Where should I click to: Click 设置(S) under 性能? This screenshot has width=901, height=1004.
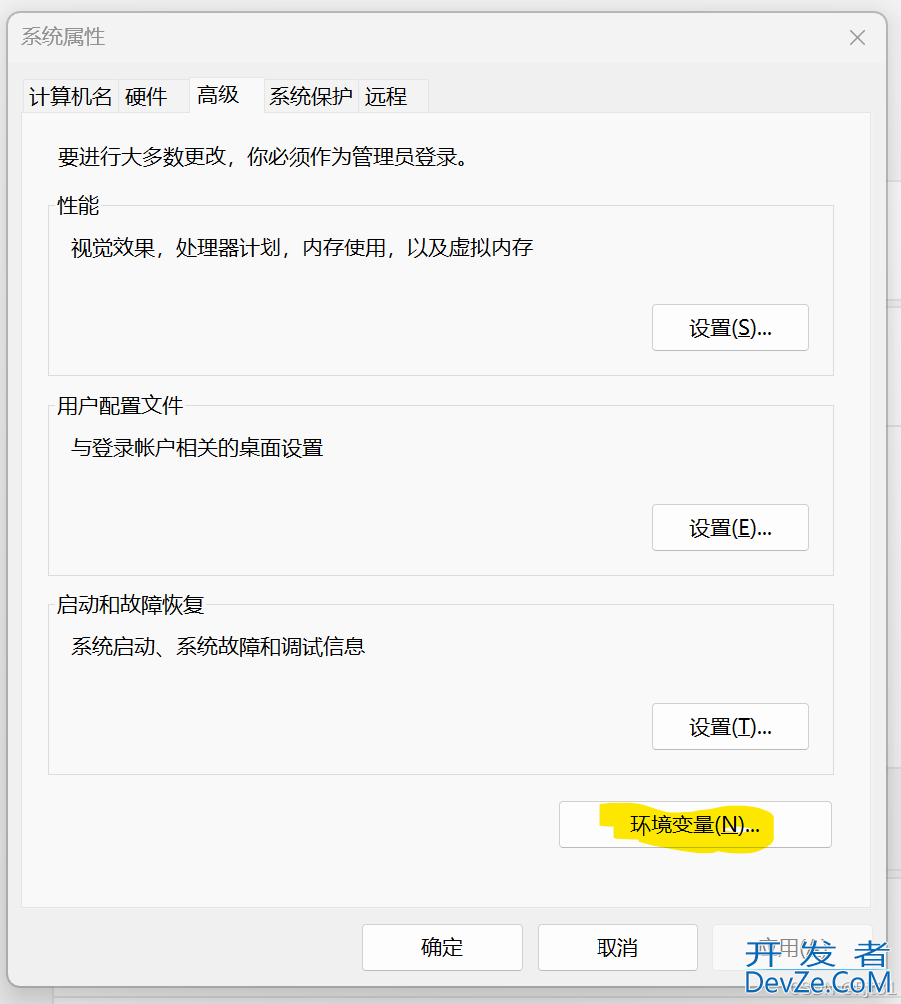click(730, 328)
